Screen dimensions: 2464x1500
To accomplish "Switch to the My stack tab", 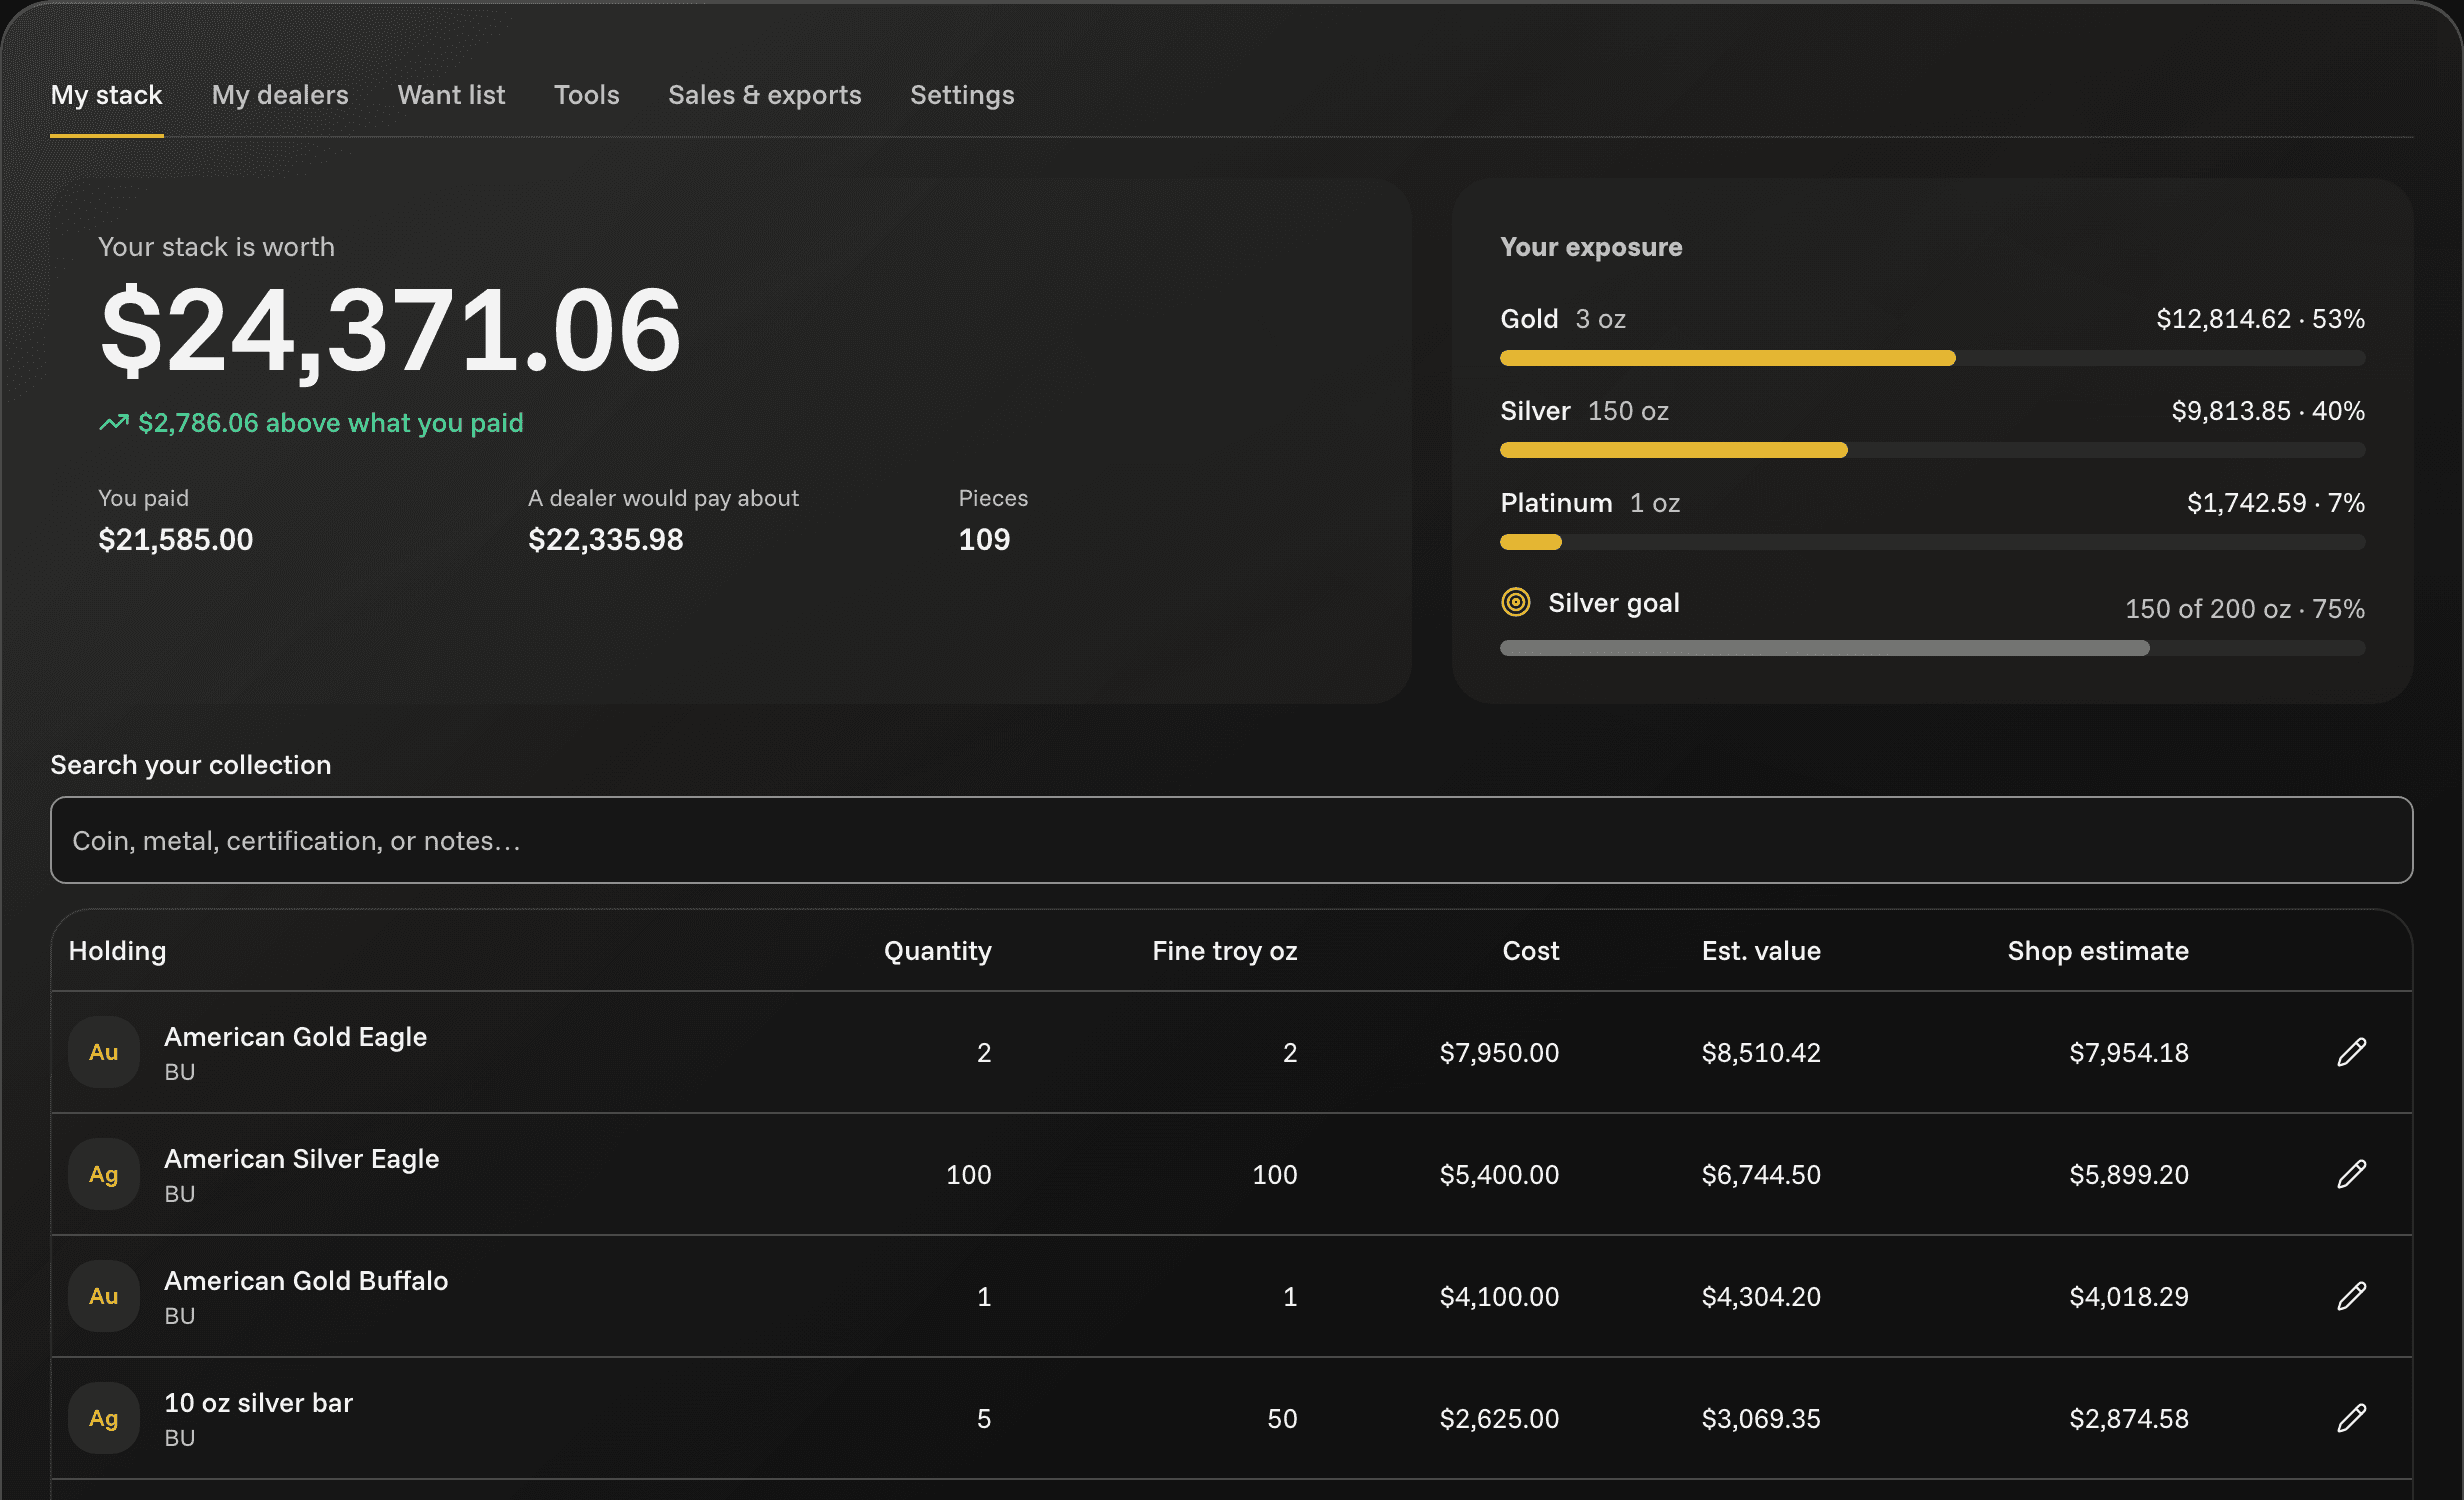I will [107, 95].
